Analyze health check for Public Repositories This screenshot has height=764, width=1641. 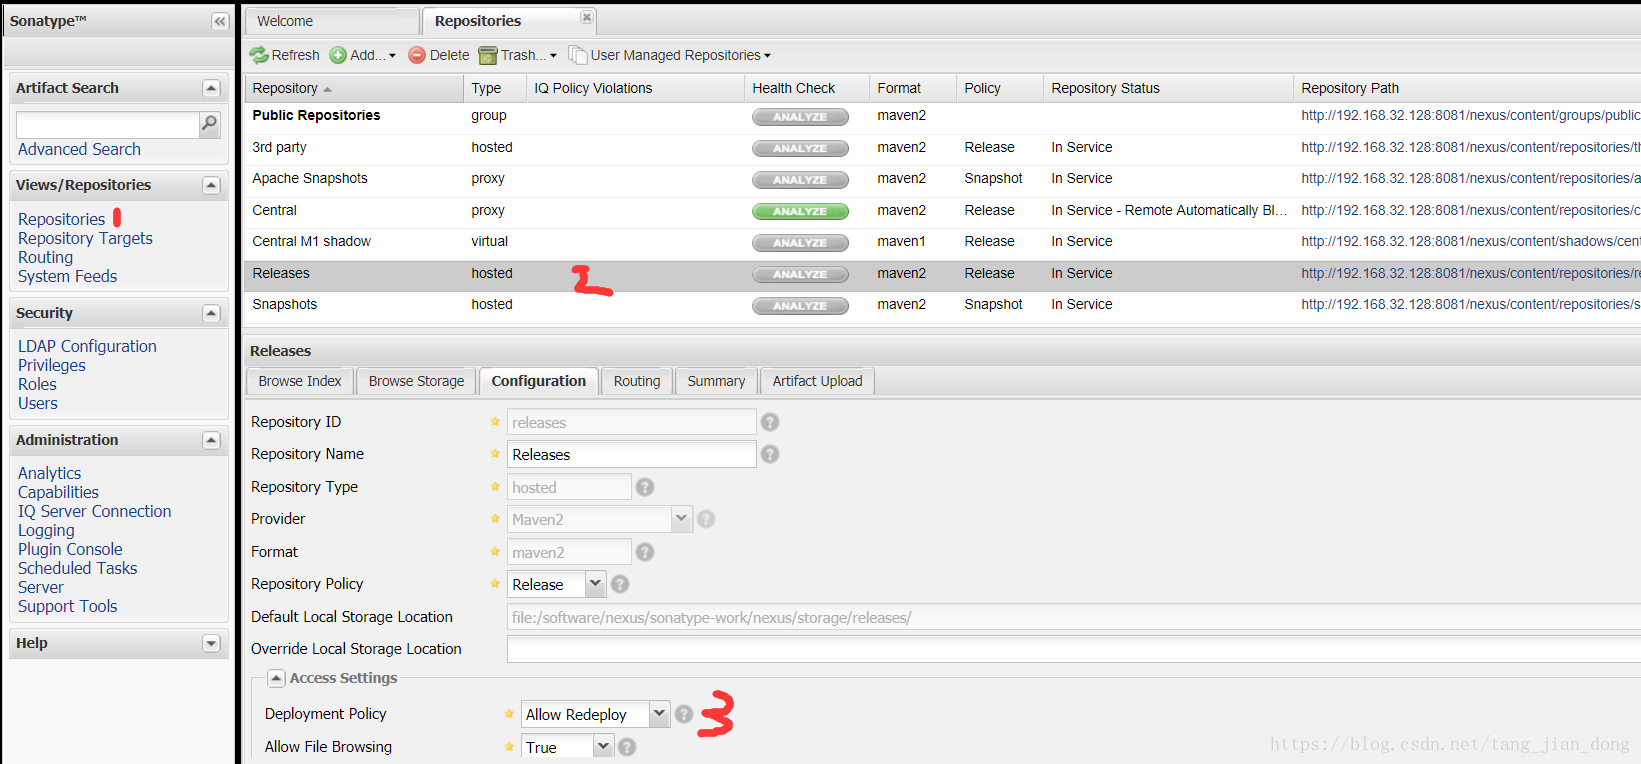[800, 117]
